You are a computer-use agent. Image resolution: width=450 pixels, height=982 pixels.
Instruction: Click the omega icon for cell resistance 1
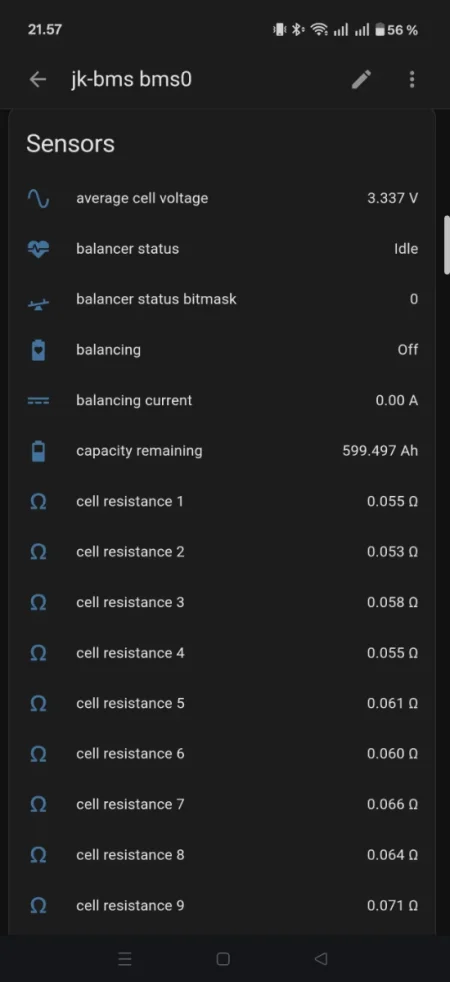38,502
